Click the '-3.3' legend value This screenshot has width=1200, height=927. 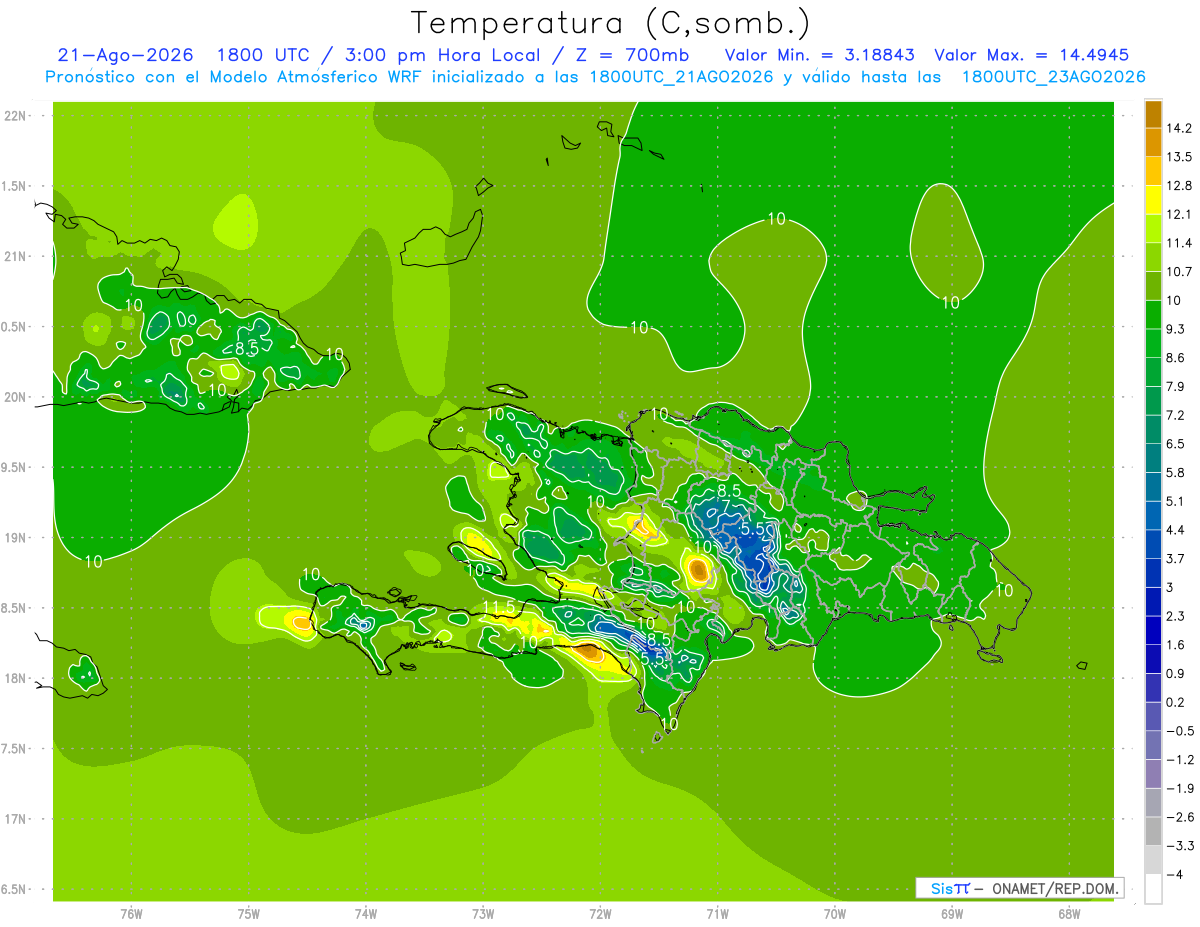click(x=1179, y=846)
